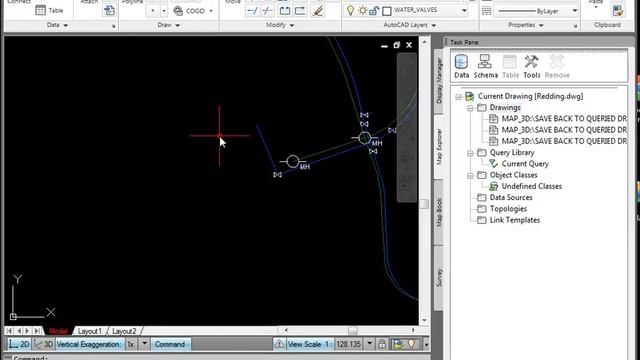The image size is (640, 360).
Task: Open the Display Manager side tab
Action: pos(439,80)
